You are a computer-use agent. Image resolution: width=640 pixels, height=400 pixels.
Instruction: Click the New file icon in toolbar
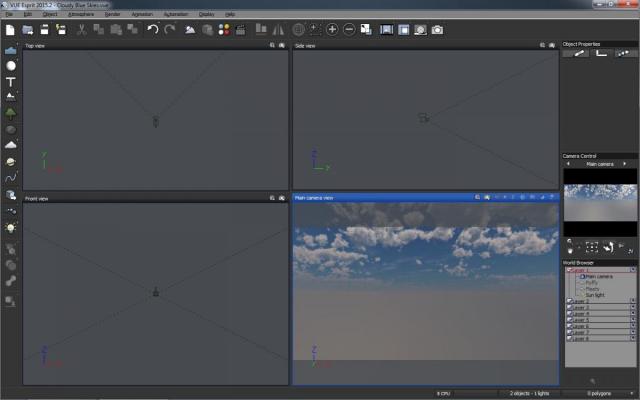(x=10, y=30)
